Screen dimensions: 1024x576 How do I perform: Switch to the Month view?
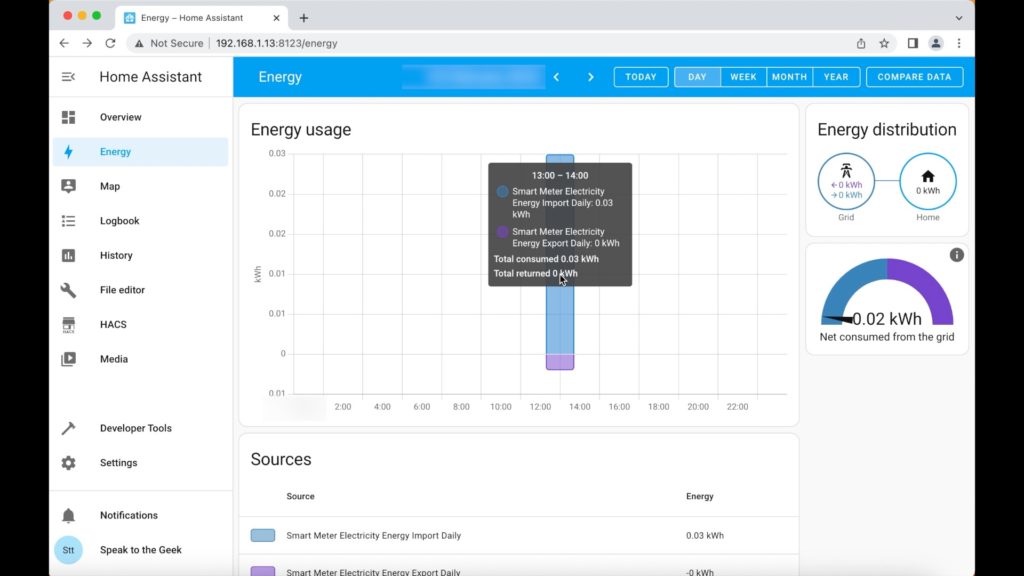pos(790,77)
